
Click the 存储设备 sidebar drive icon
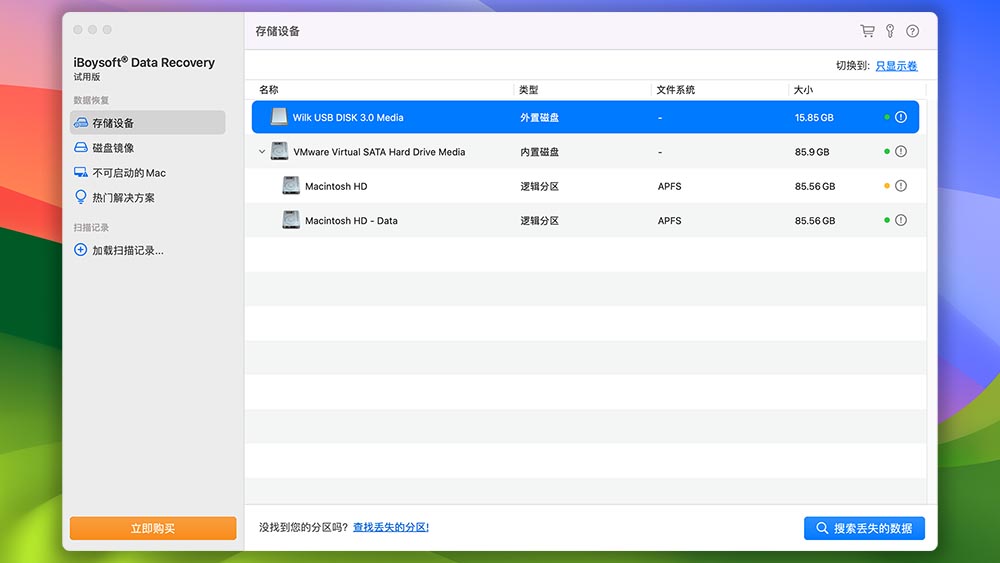coord(81,122)
